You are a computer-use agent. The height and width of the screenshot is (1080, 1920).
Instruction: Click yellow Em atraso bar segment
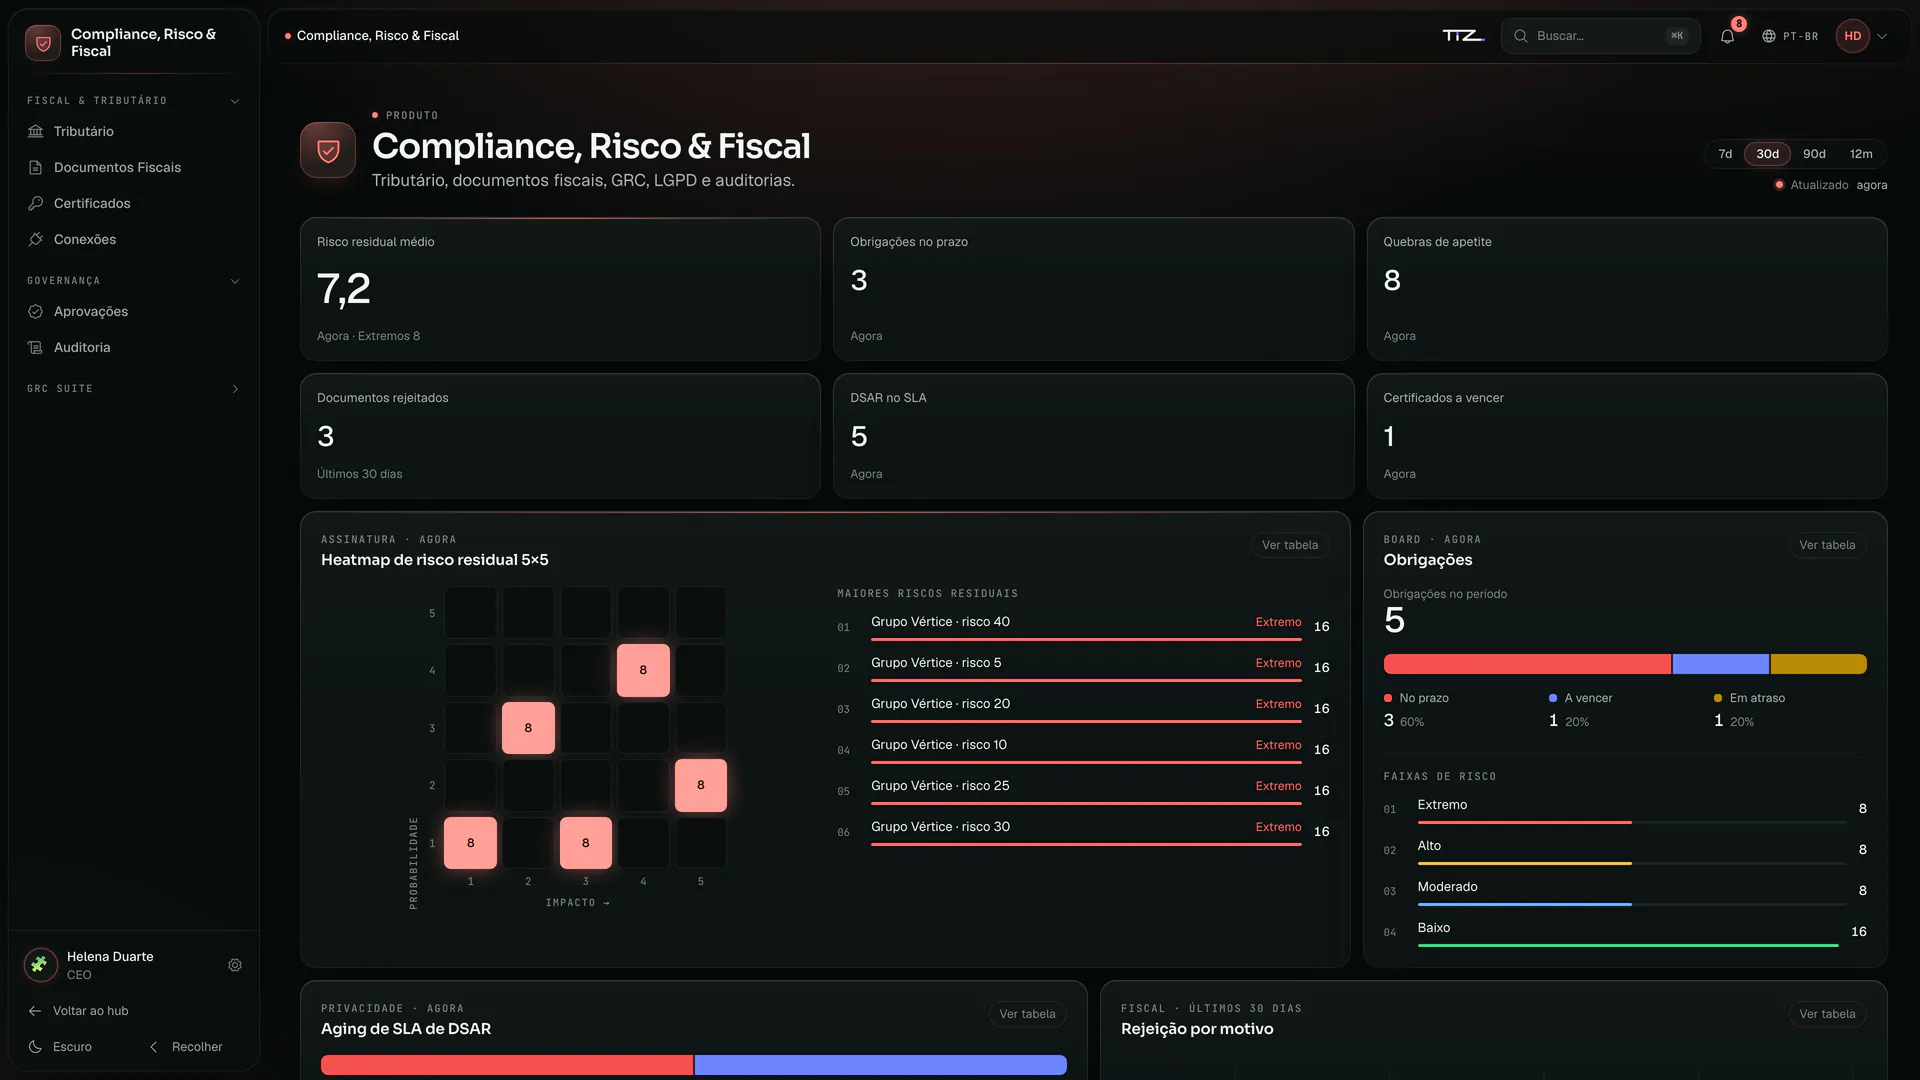[x=1818, y=664]
